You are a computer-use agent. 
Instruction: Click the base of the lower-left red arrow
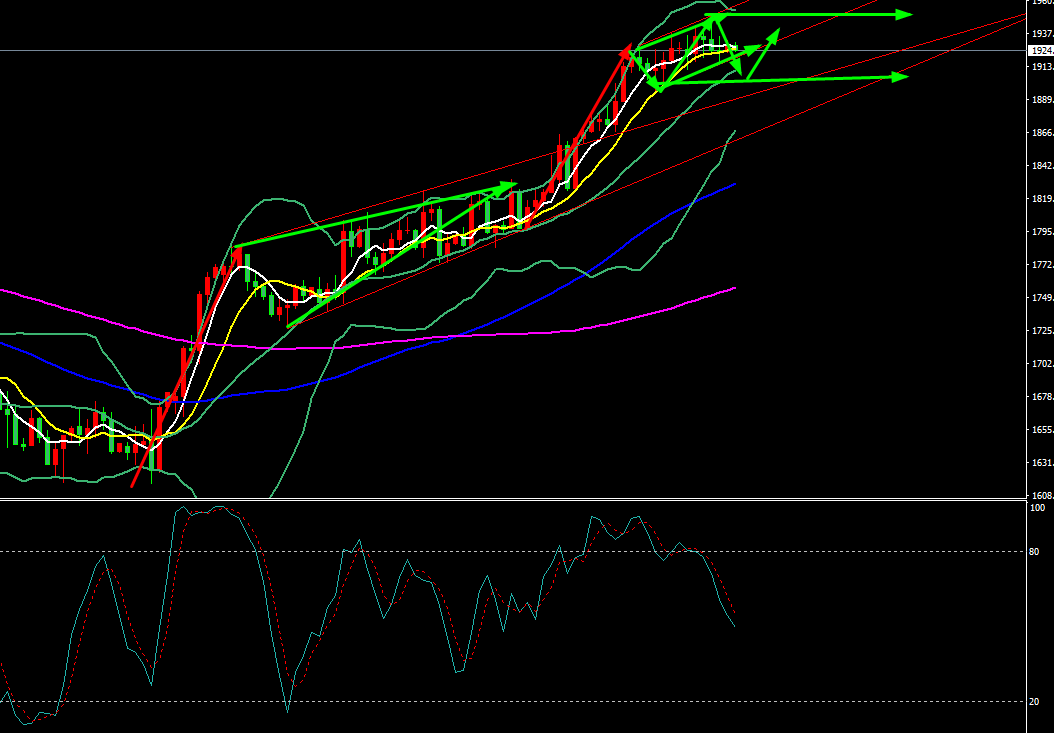(133, 486)
